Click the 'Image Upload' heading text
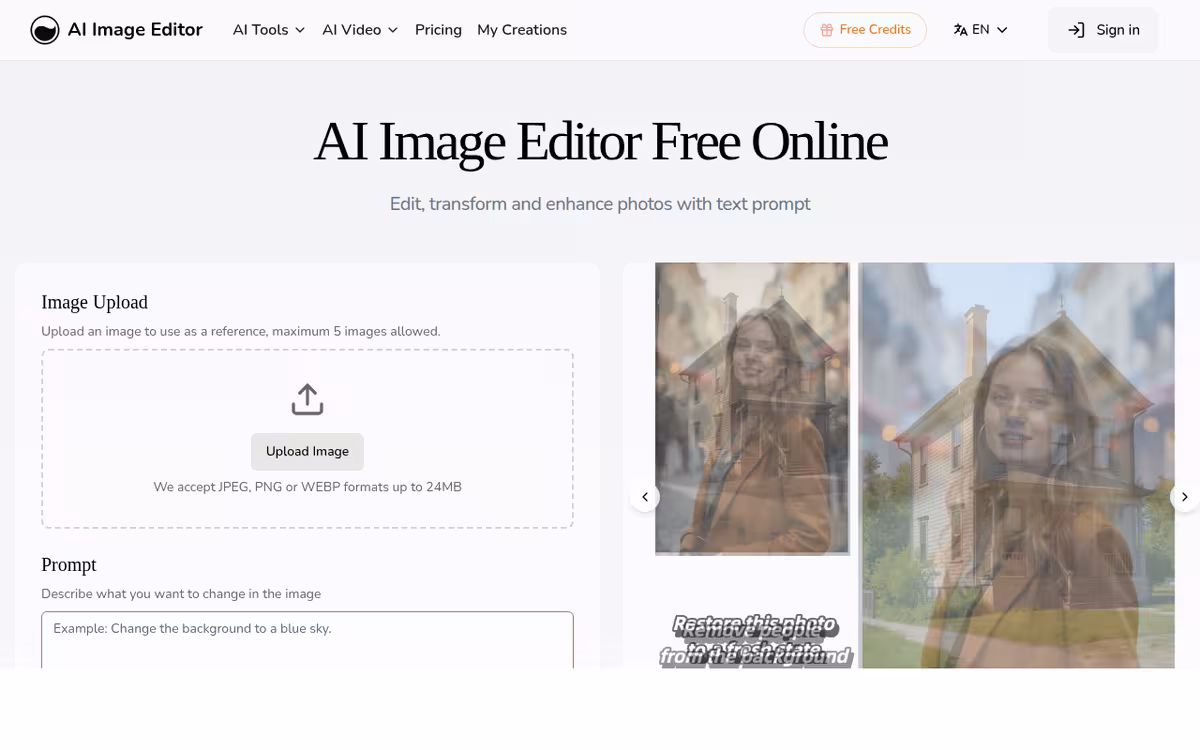Image resolution: width=1200 pixels, height=750 pixels. tap(94, 302)
